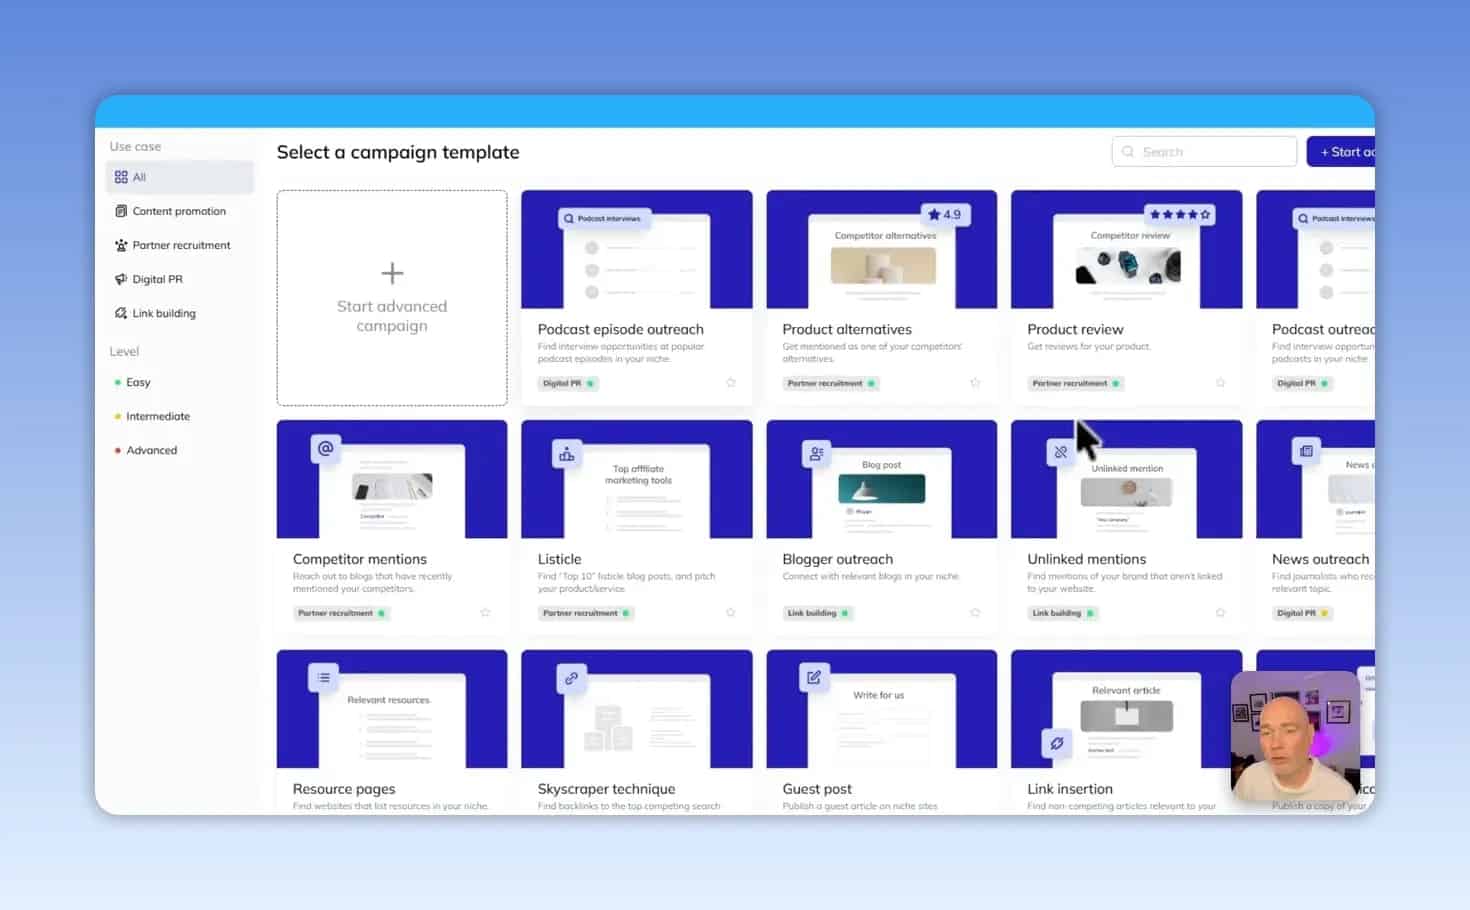
Task: Open the Product alternatives template title
Action: [847, 329]
